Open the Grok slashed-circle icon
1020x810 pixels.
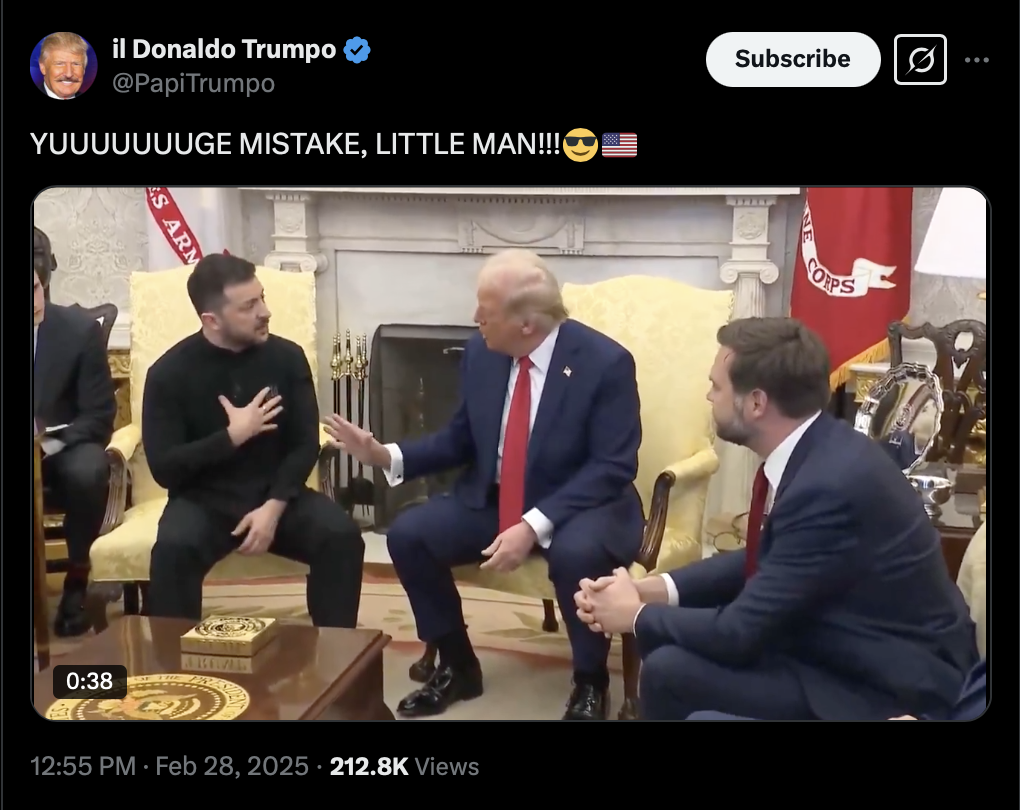click(x=920, y=59)
